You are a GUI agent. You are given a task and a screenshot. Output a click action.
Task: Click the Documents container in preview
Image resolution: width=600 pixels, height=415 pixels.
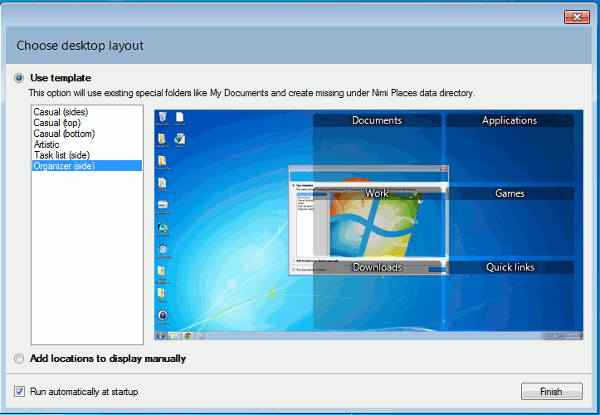(377, 121)
